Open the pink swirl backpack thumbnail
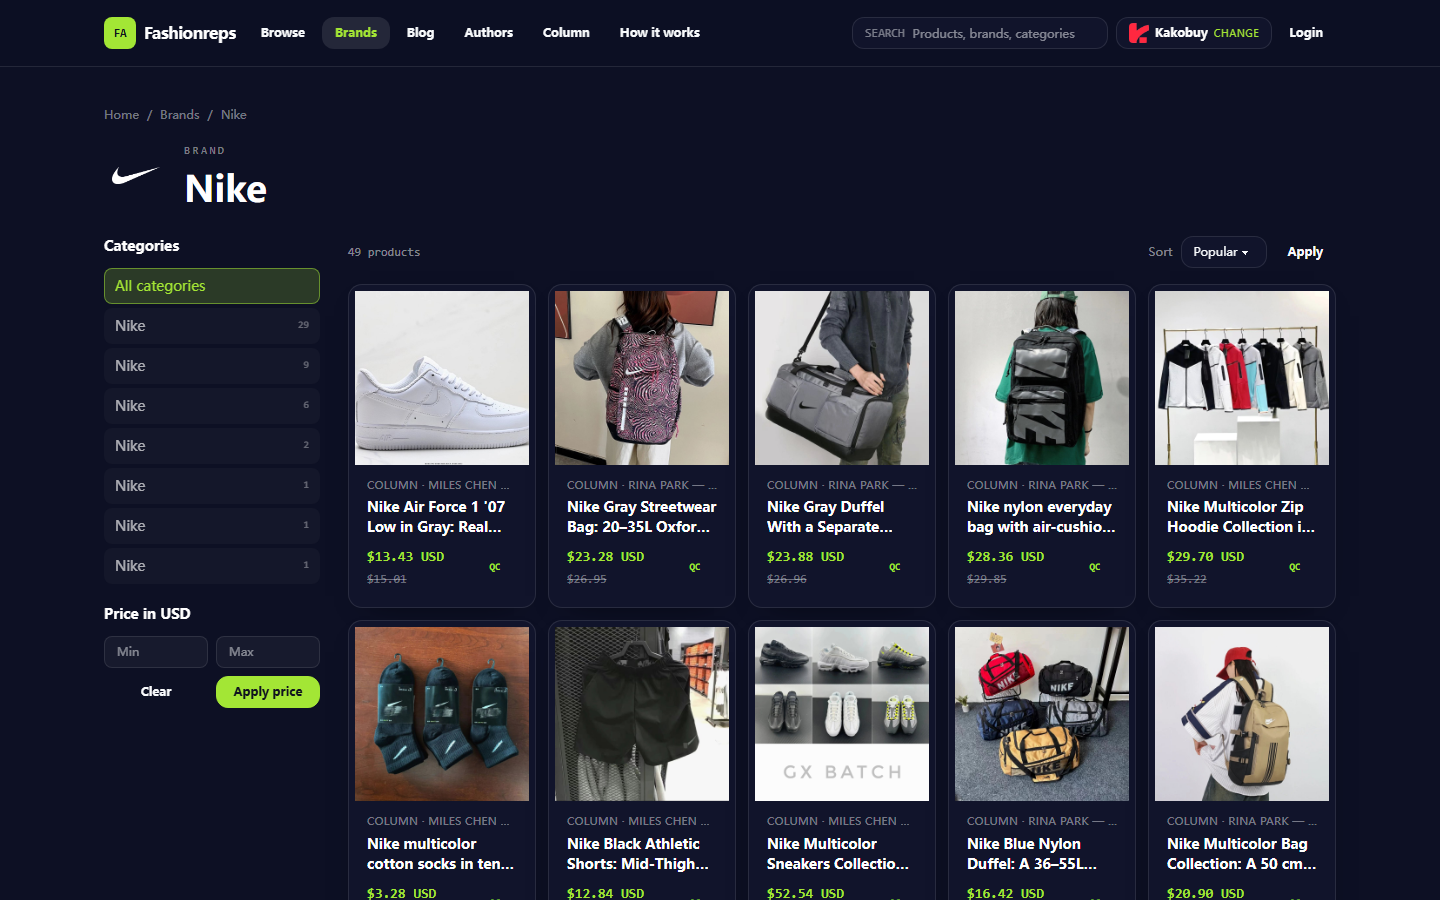Screen dimensions: 1440x900 pos(642,378)
